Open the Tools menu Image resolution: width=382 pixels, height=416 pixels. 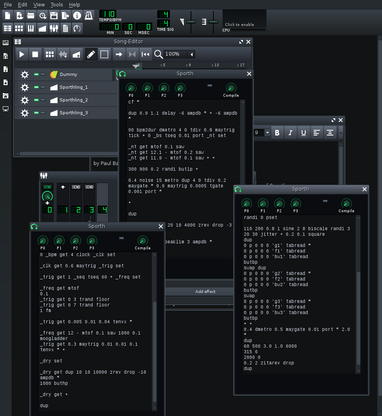(x=56, y=5)
